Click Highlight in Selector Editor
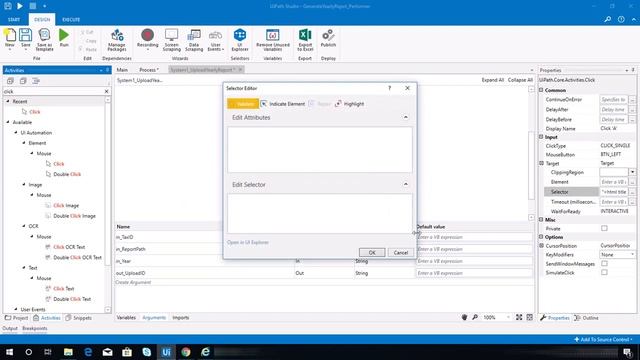This screenshot has height=360, width=640. click(349, 104)
